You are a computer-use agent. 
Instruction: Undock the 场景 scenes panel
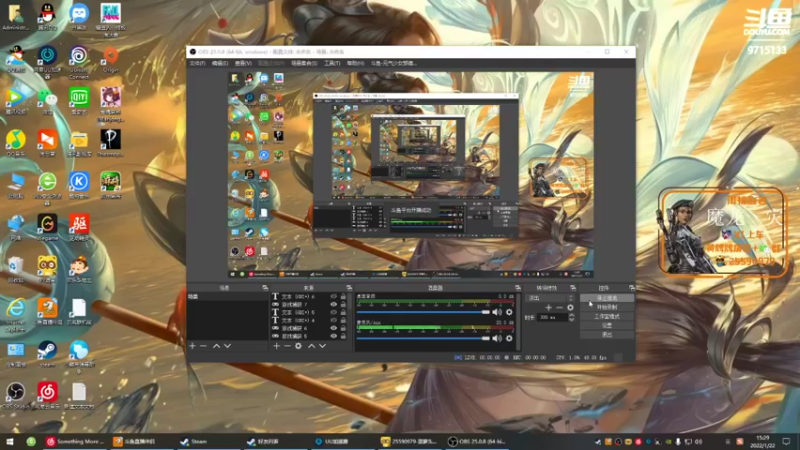click(265, 288)
